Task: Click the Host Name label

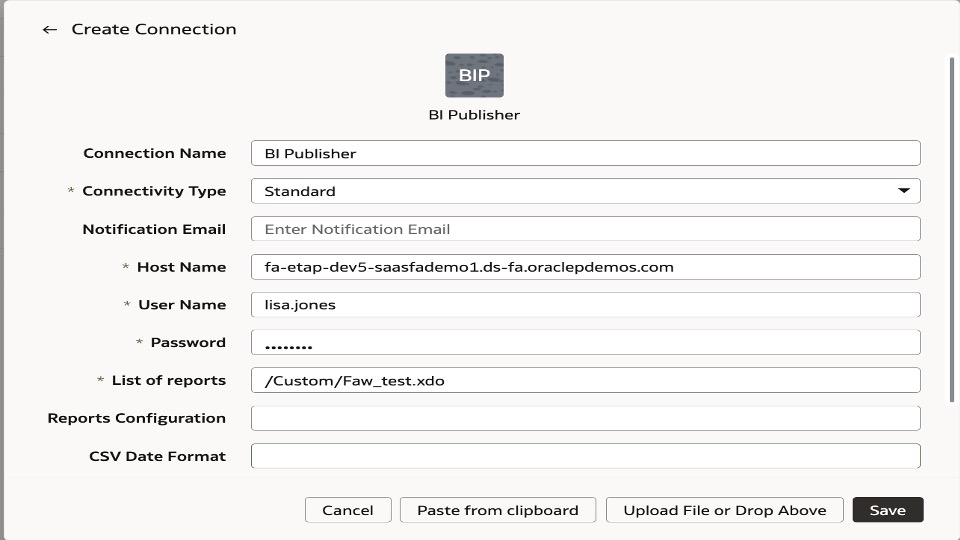Action: 182,267
